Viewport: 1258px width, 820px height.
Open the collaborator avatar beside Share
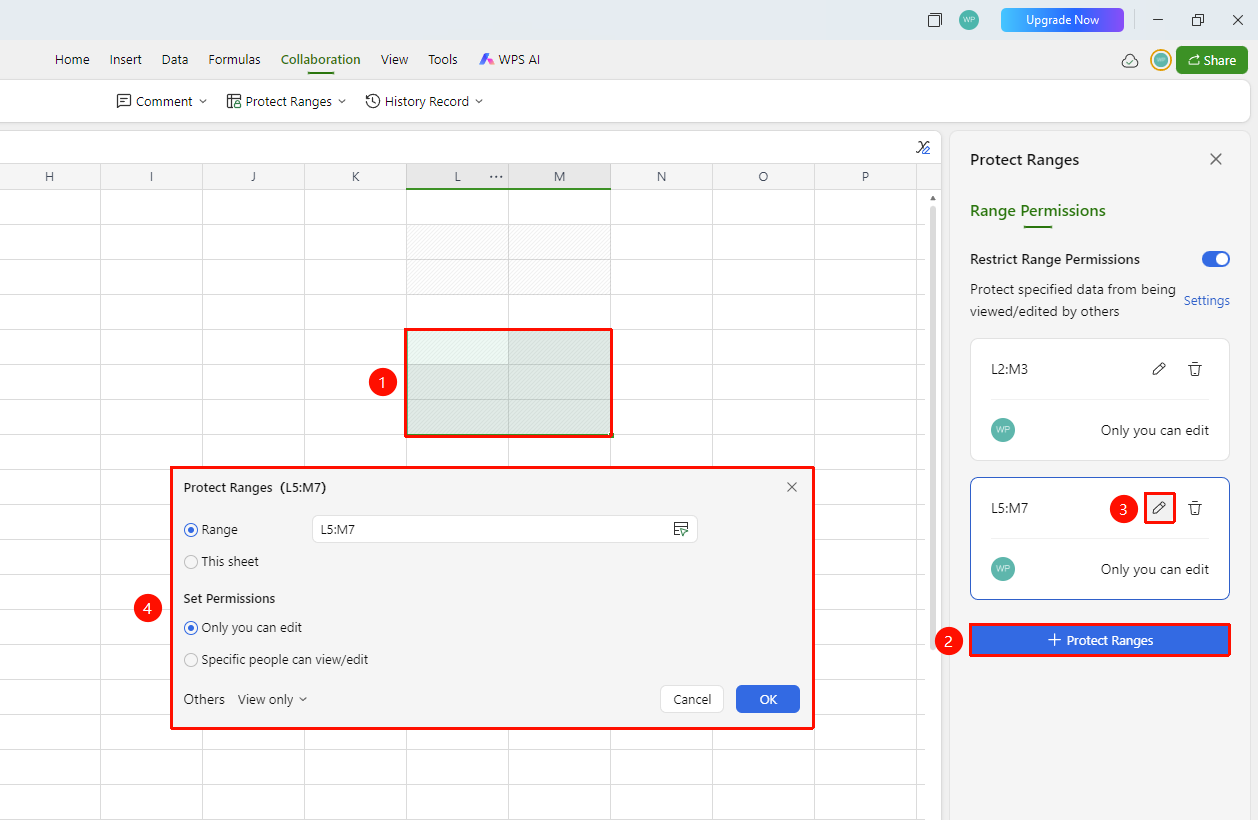(1160, 60)
